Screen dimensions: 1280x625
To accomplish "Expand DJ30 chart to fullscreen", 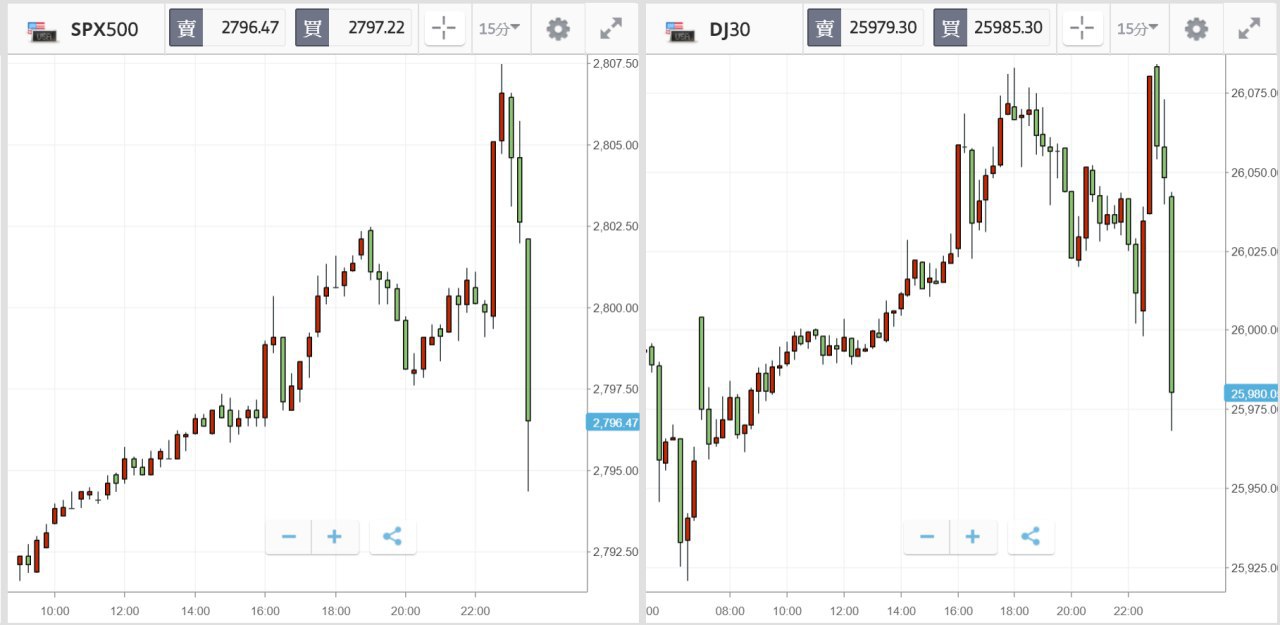I will click(1249, 29).
